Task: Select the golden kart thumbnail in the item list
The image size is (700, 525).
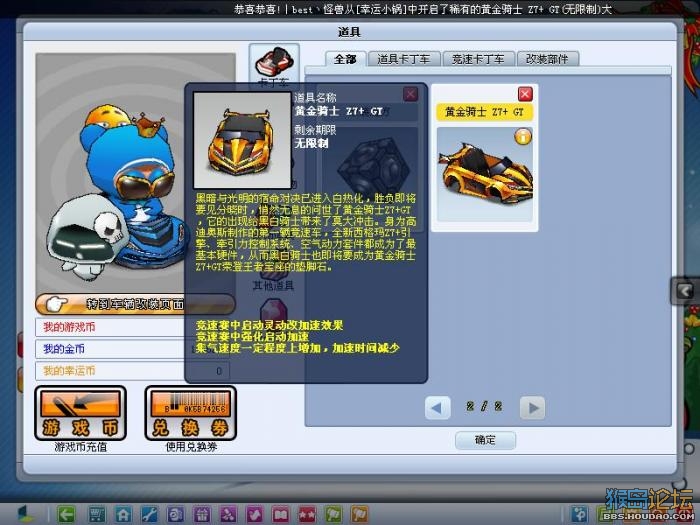Action: point(485,175)
